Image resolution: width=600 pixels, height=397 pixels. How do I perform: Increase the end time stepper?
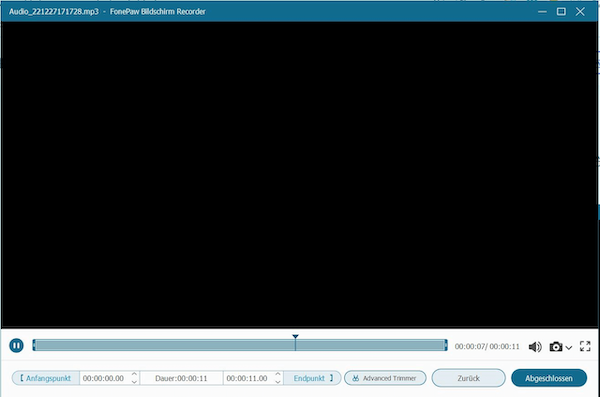coord(278,374)
